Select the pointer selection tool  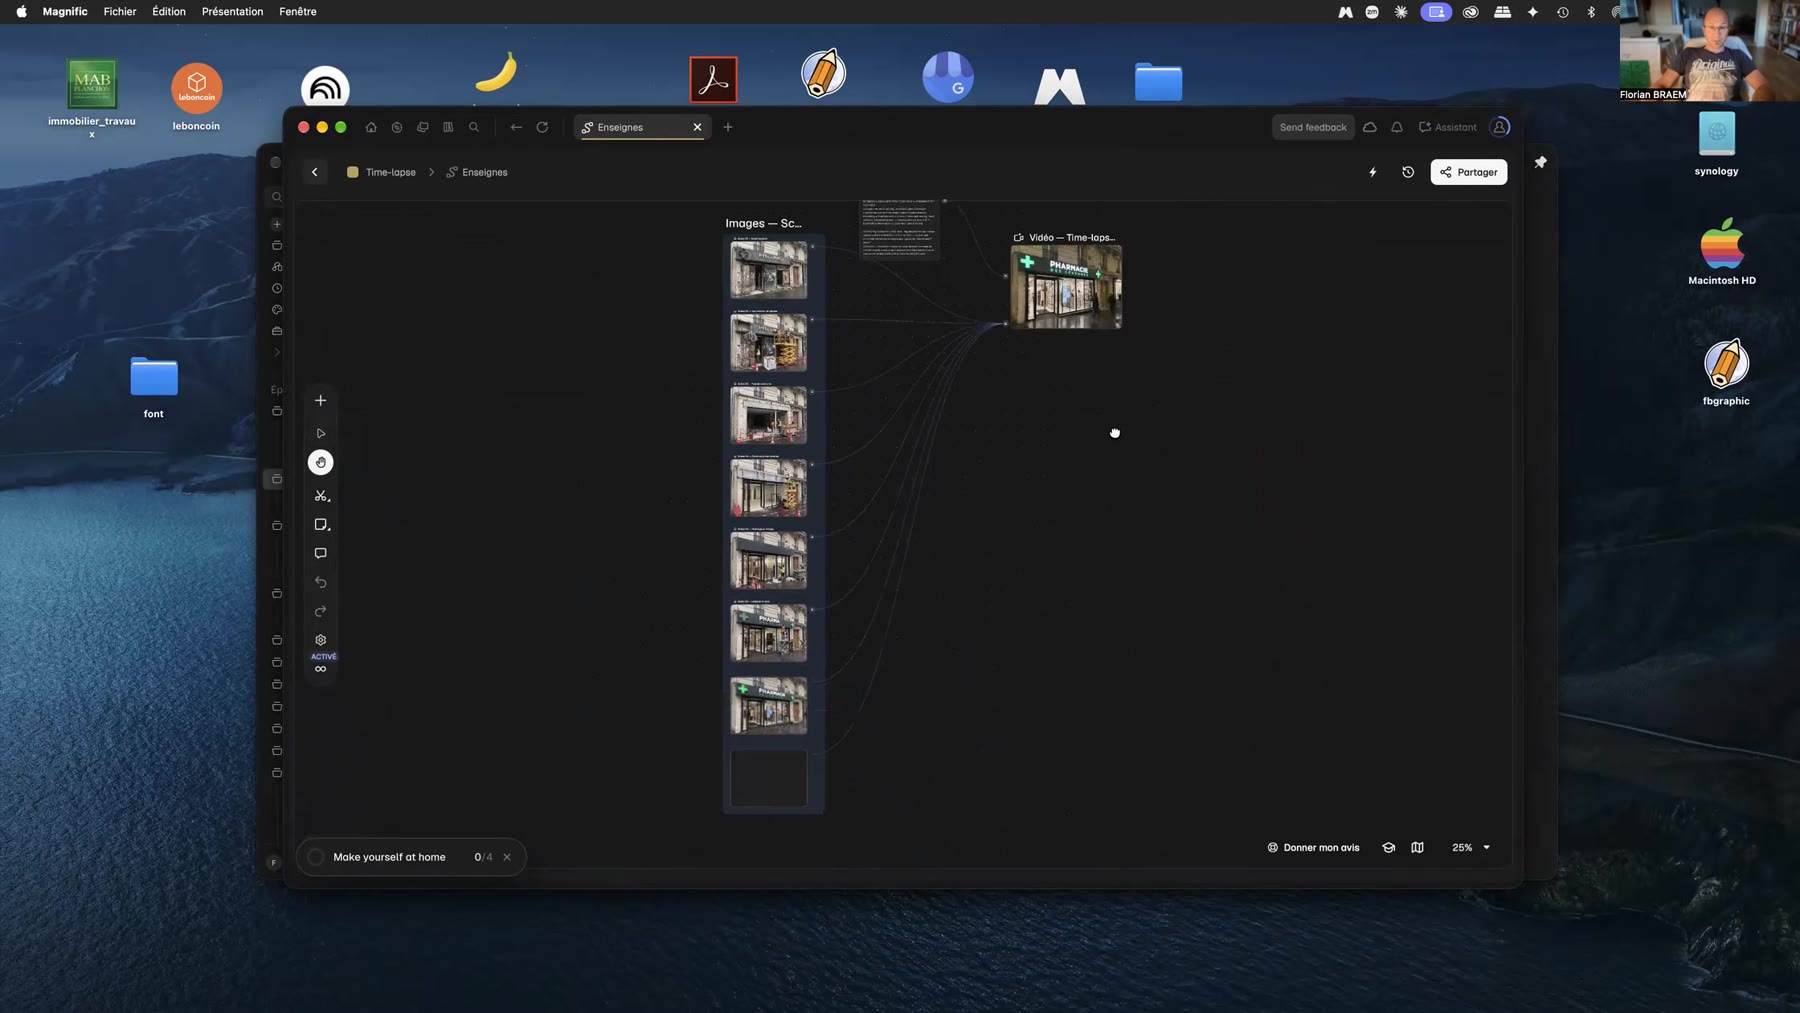[x=321, y=433]
